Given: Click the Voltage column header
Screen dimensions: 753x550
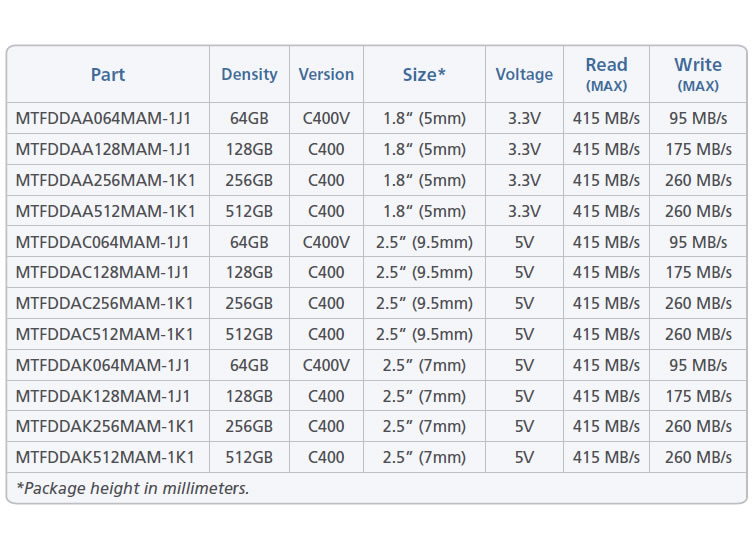Looking at the screenshot, I should click(x=524, y=74).
